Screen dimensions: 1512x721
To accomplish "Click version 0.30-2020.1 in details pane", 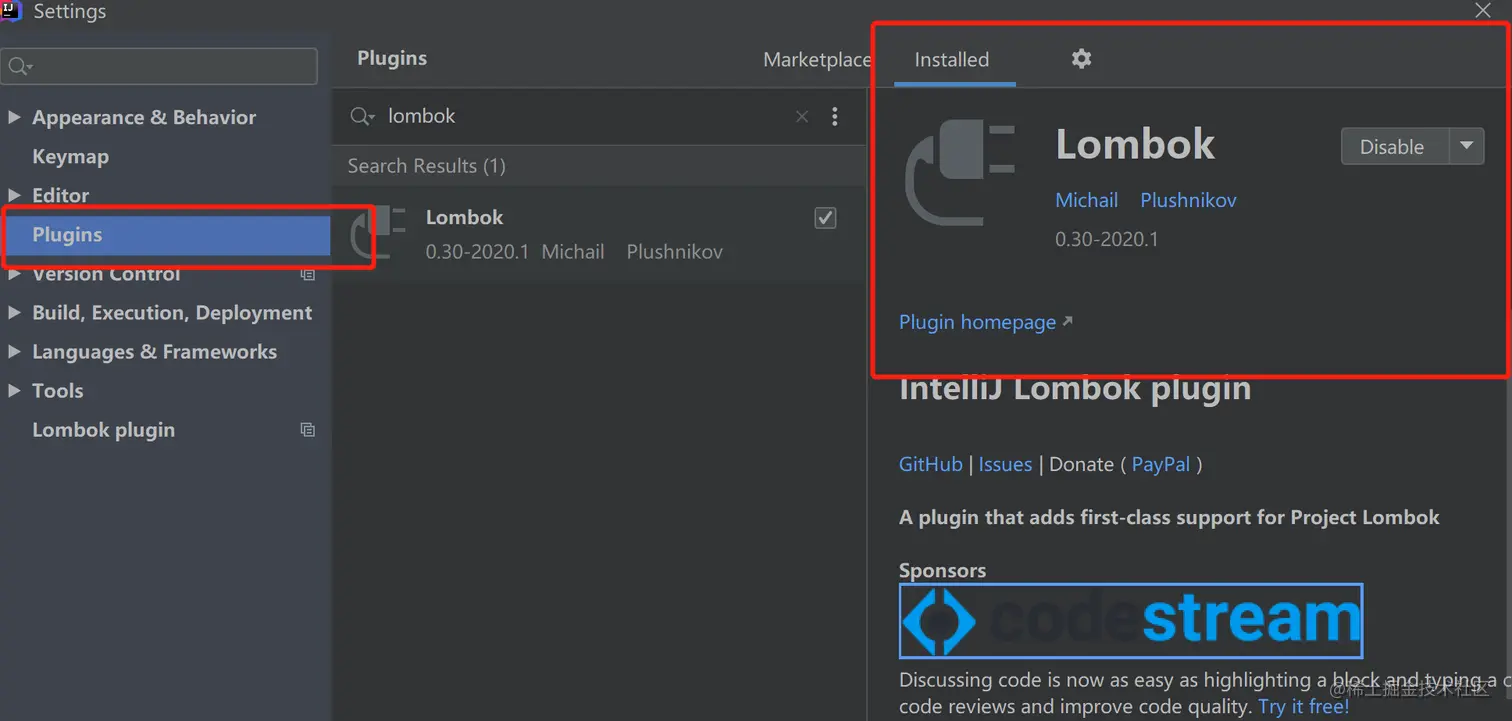I will tap(1107, 239).
